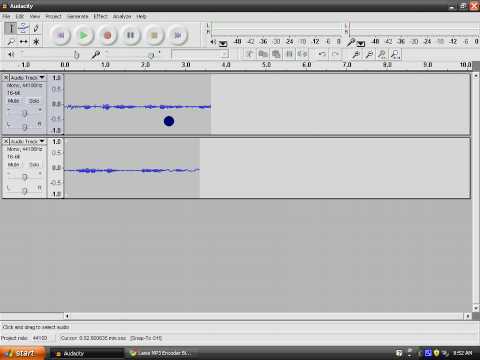
Task: Select the Selection (I-beam) tool
Action: click(11, 28)
